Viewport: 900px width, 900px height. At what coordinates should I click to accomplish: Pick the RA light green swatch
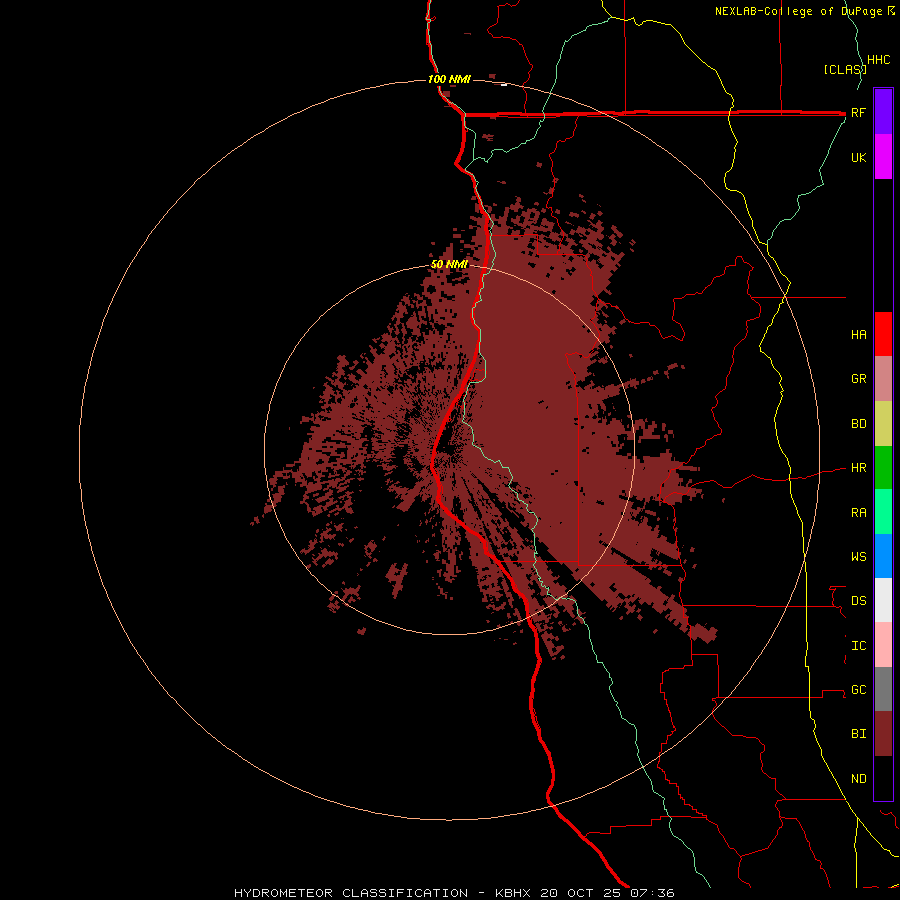883,512
